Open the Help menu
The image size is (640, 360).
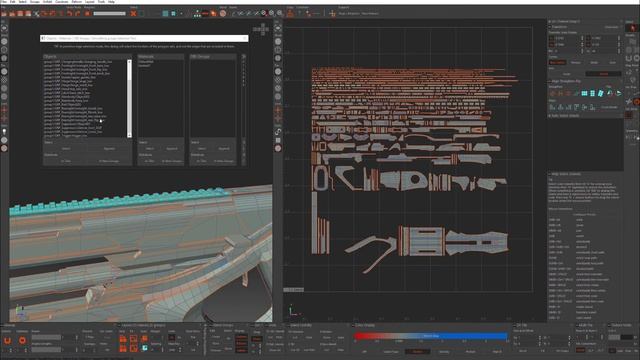point(111,2)
